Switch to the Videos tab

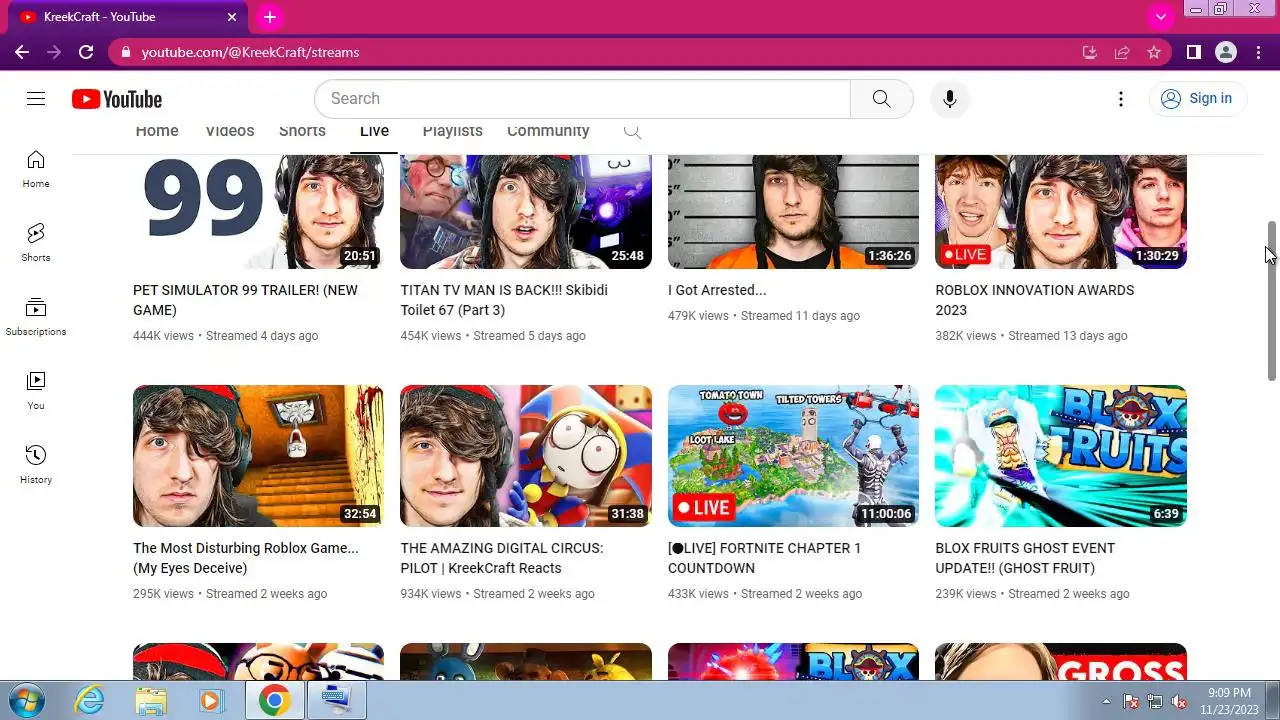coord(230,131)
